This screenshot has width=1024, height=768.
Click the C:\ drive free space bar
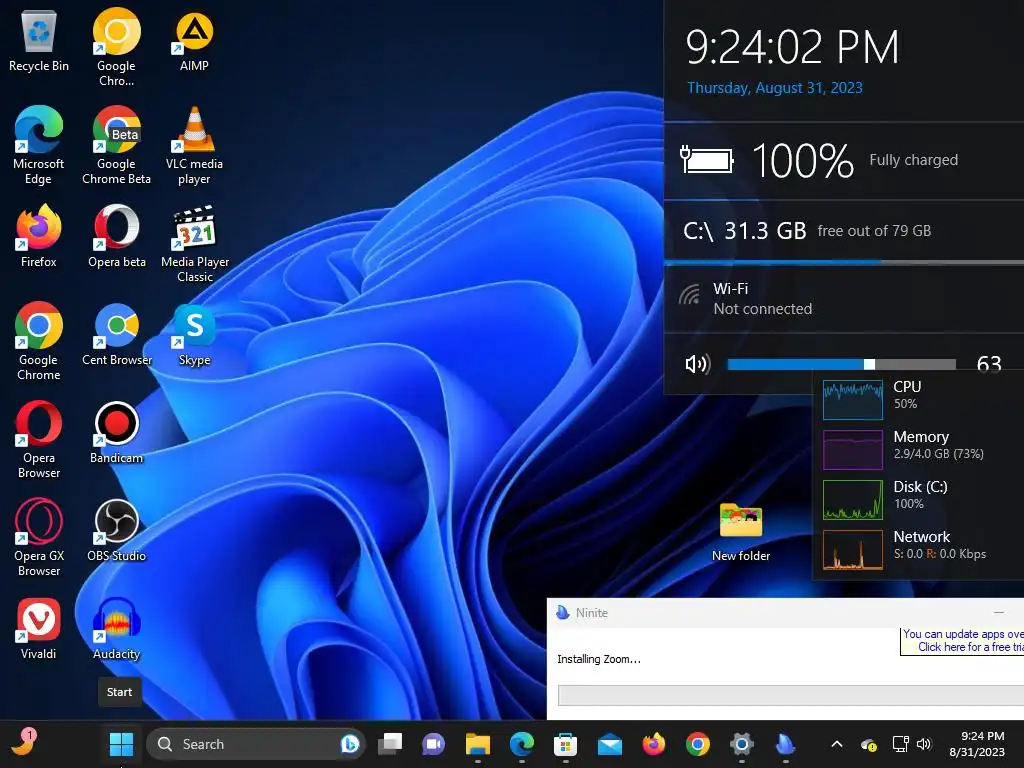click(844, 263)
